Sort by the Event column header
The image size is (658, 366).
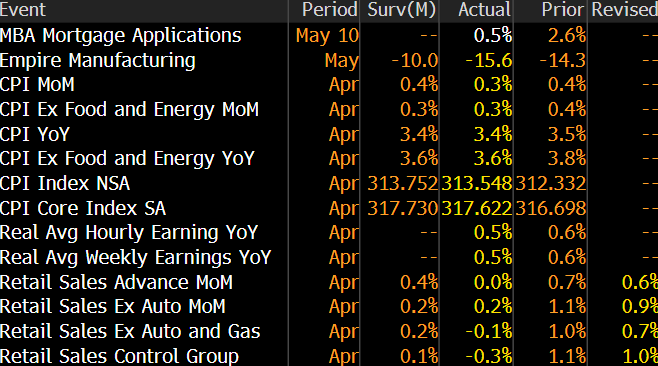23,10
